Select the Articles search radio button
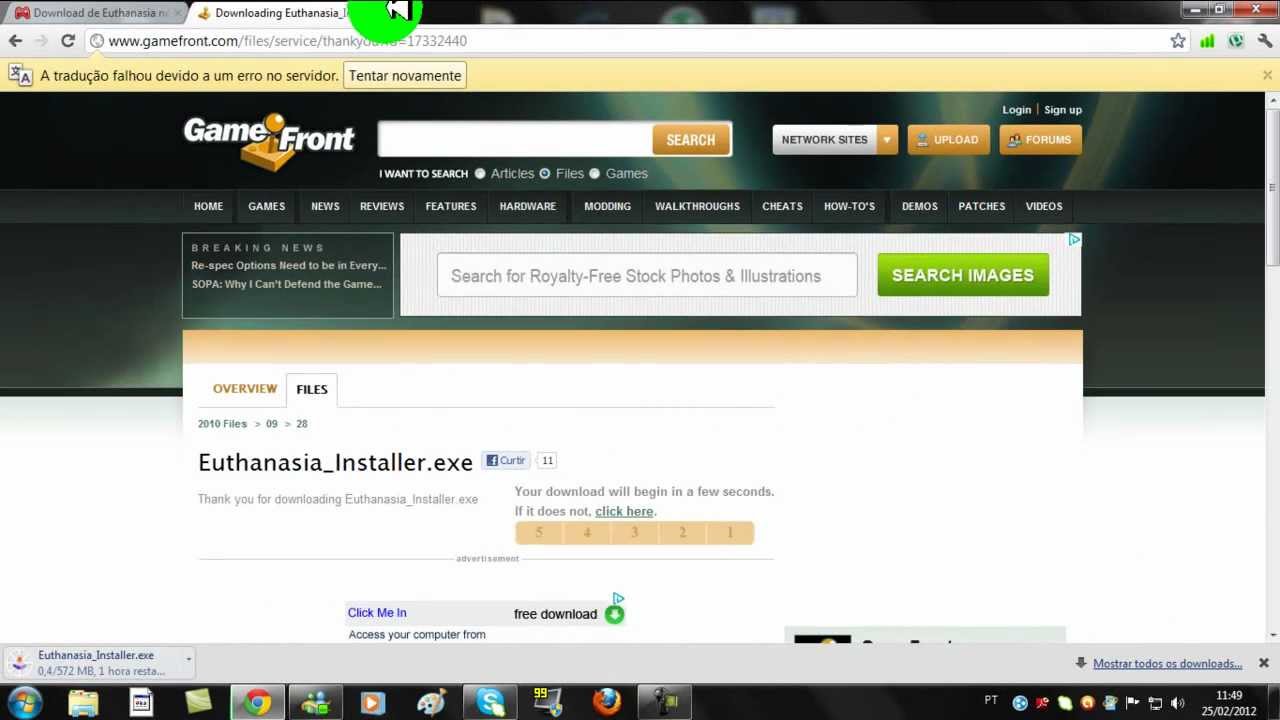The image size is (1280, 720). tap(480, 173)
